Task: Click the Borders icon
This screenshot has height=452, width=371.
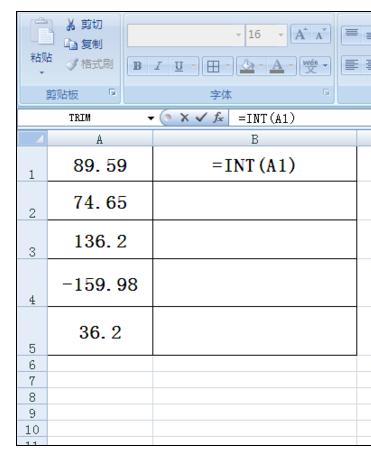Action: tap(213, 66)
